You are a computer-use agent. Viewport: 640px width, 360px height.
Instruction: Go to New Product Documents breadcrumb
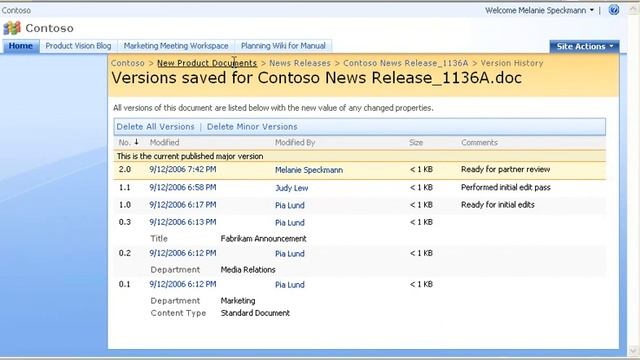(x=207, y=63)
